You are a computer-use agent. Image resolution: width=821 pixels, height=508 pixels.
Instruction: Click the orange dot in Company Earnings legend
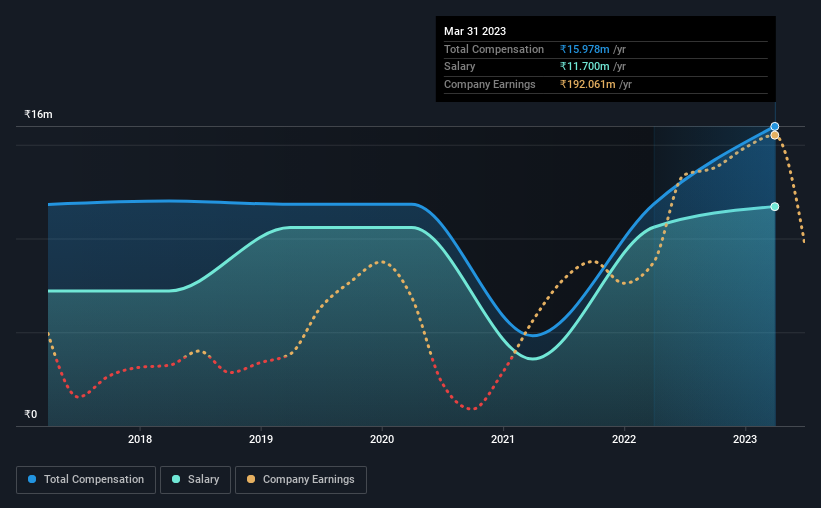(x=251, y=479)
